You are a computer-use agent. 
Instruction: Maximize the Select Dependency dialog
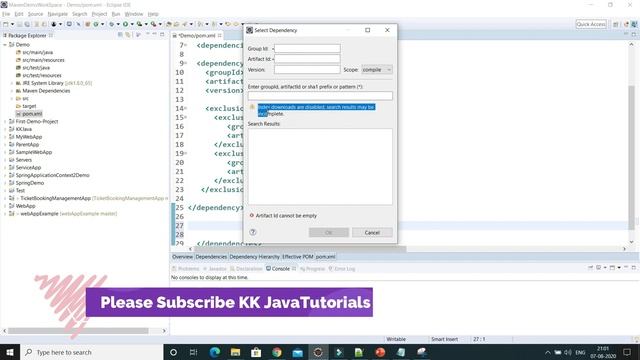(x=368, y=30)
